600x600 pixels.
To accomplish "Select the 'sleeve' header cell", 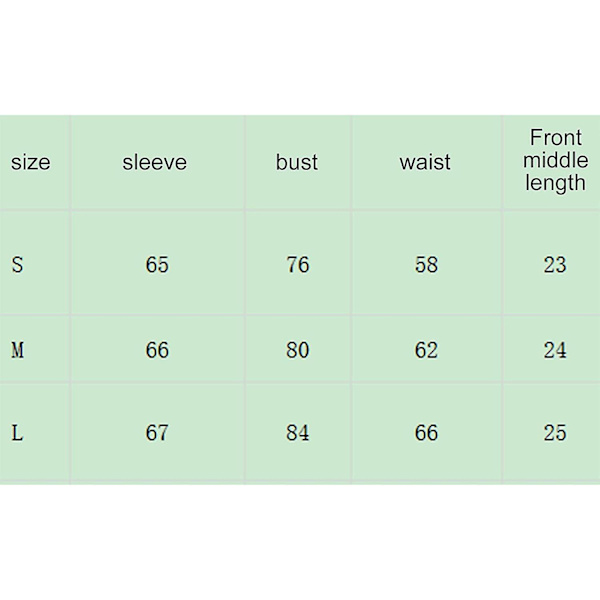I will [x=155, y=162].
